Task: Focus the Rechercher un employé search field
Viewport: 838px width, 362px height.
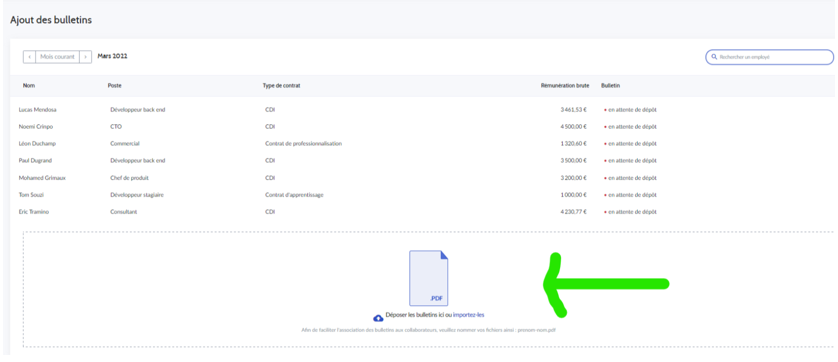Action: (x=770, y=57)
